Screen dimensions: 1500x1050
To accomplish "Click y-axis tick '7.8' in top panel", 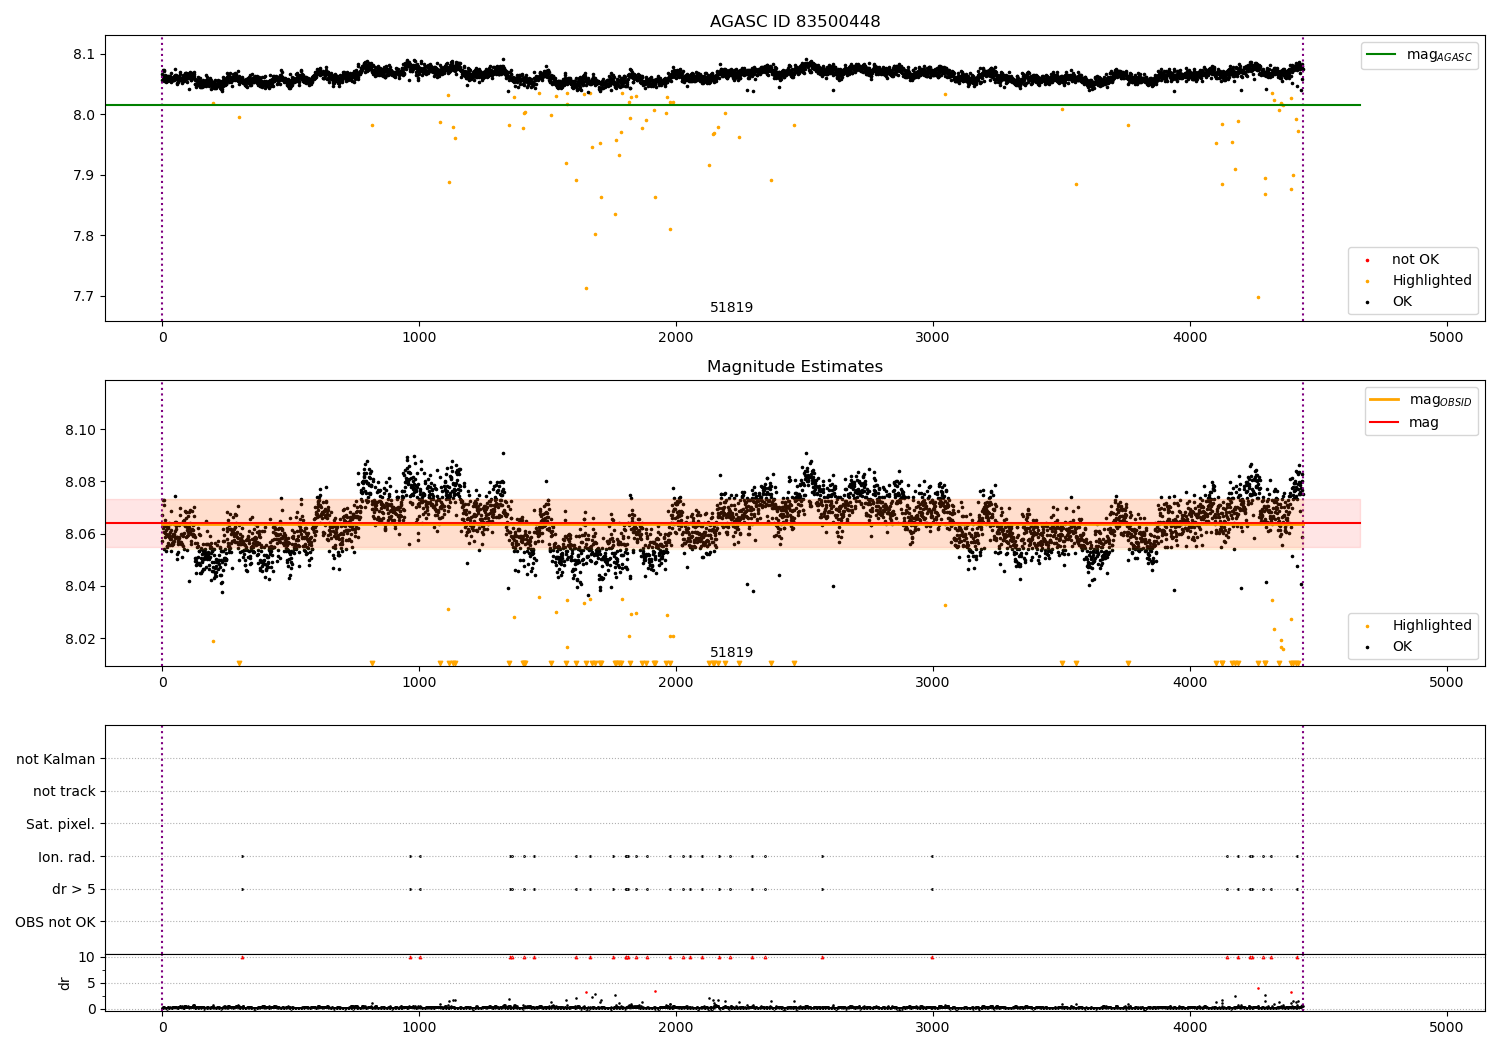I will click(85, 237).
